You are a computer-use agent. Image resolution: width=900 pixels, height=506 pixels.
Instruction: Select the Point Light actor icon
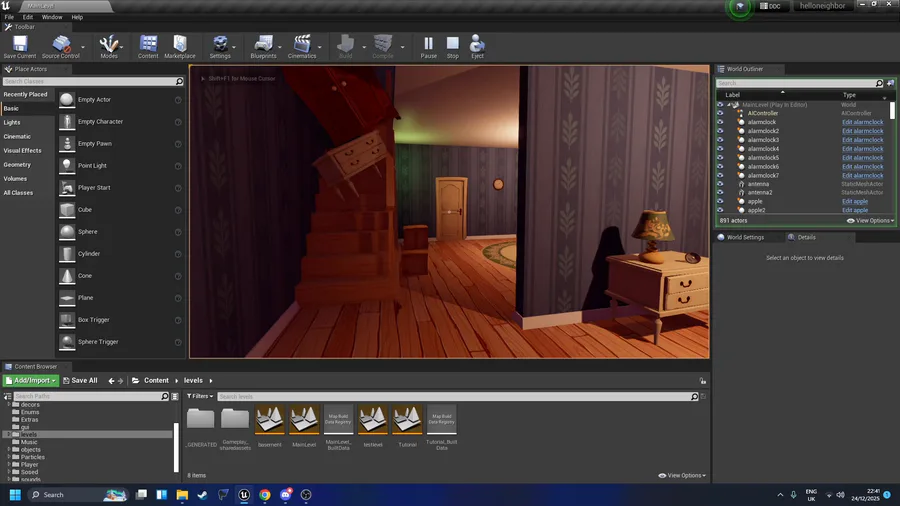[67, 166]
